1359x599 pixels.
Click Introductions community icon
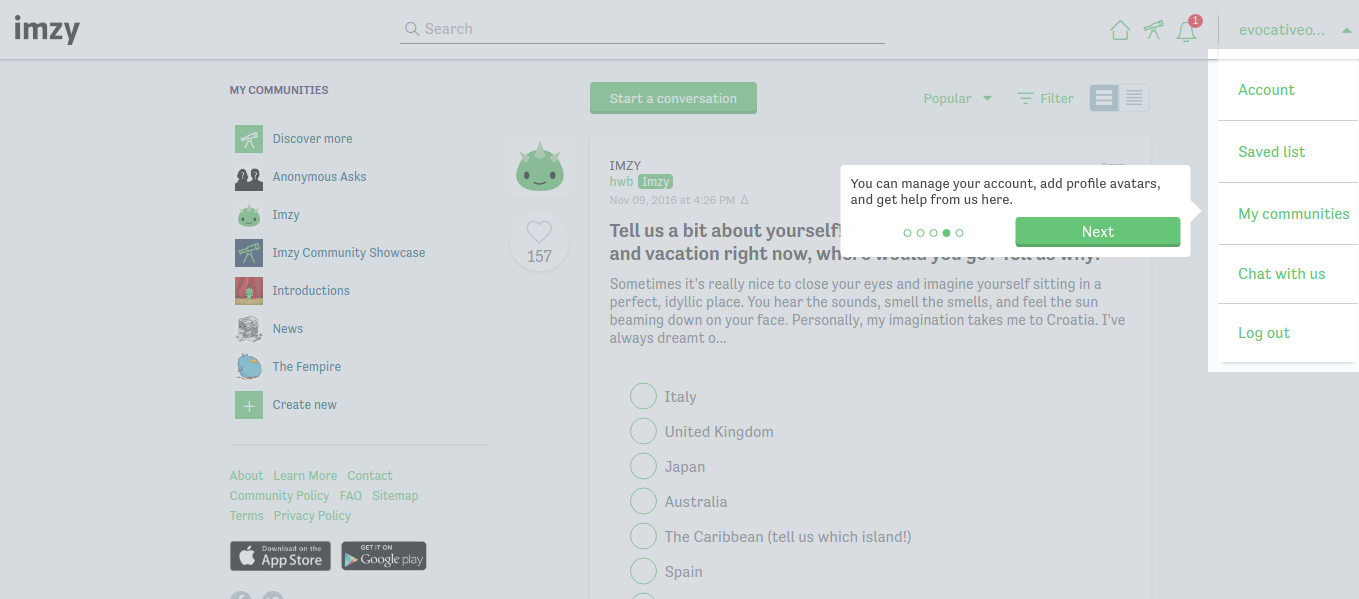click(249, 291)
